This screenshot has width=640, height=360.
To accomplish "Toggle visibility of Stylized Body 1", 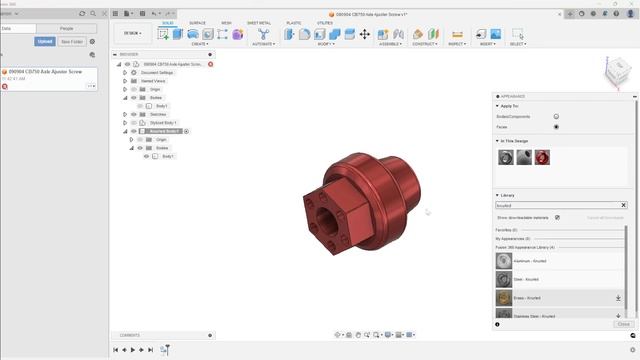I will point(134,123).
